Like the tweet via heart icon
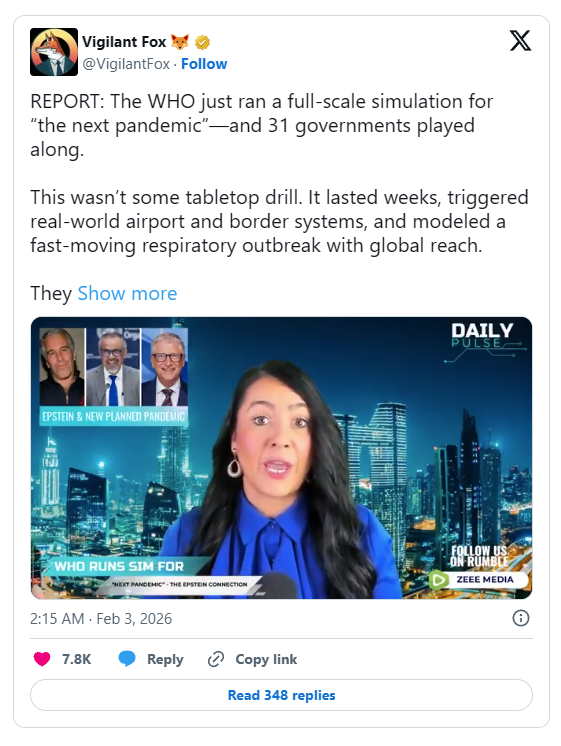The height and width of the screenshot is (746, 561). pos(42,659)
